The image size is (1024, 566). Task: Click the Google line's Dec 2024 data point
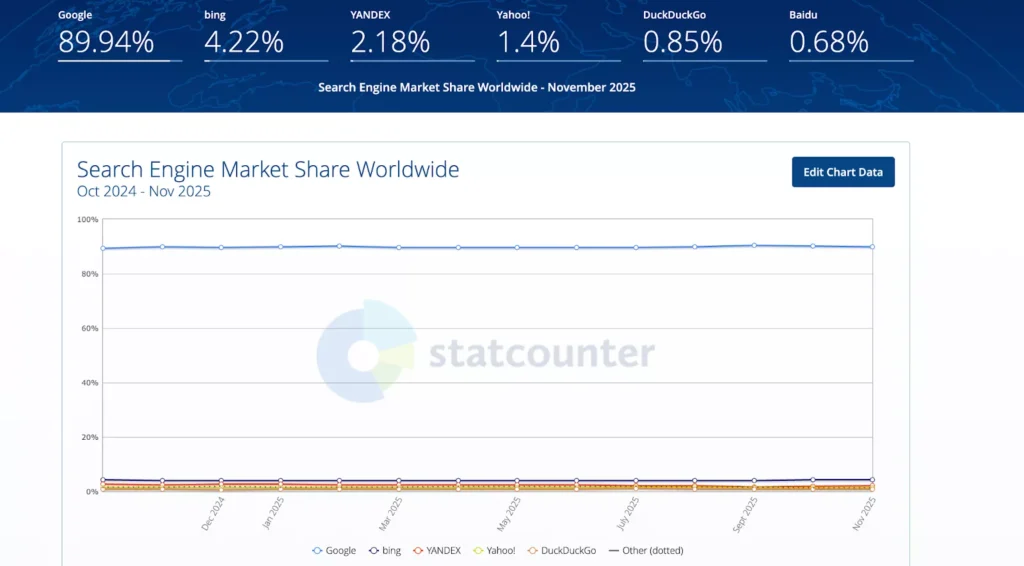click(221, 247)
